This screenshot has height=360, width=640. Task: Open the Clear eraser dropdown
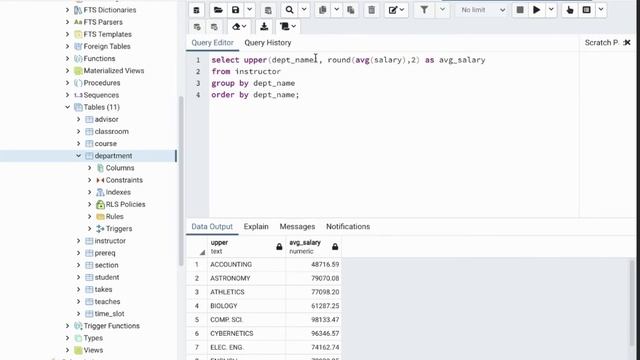click(239, 27)
